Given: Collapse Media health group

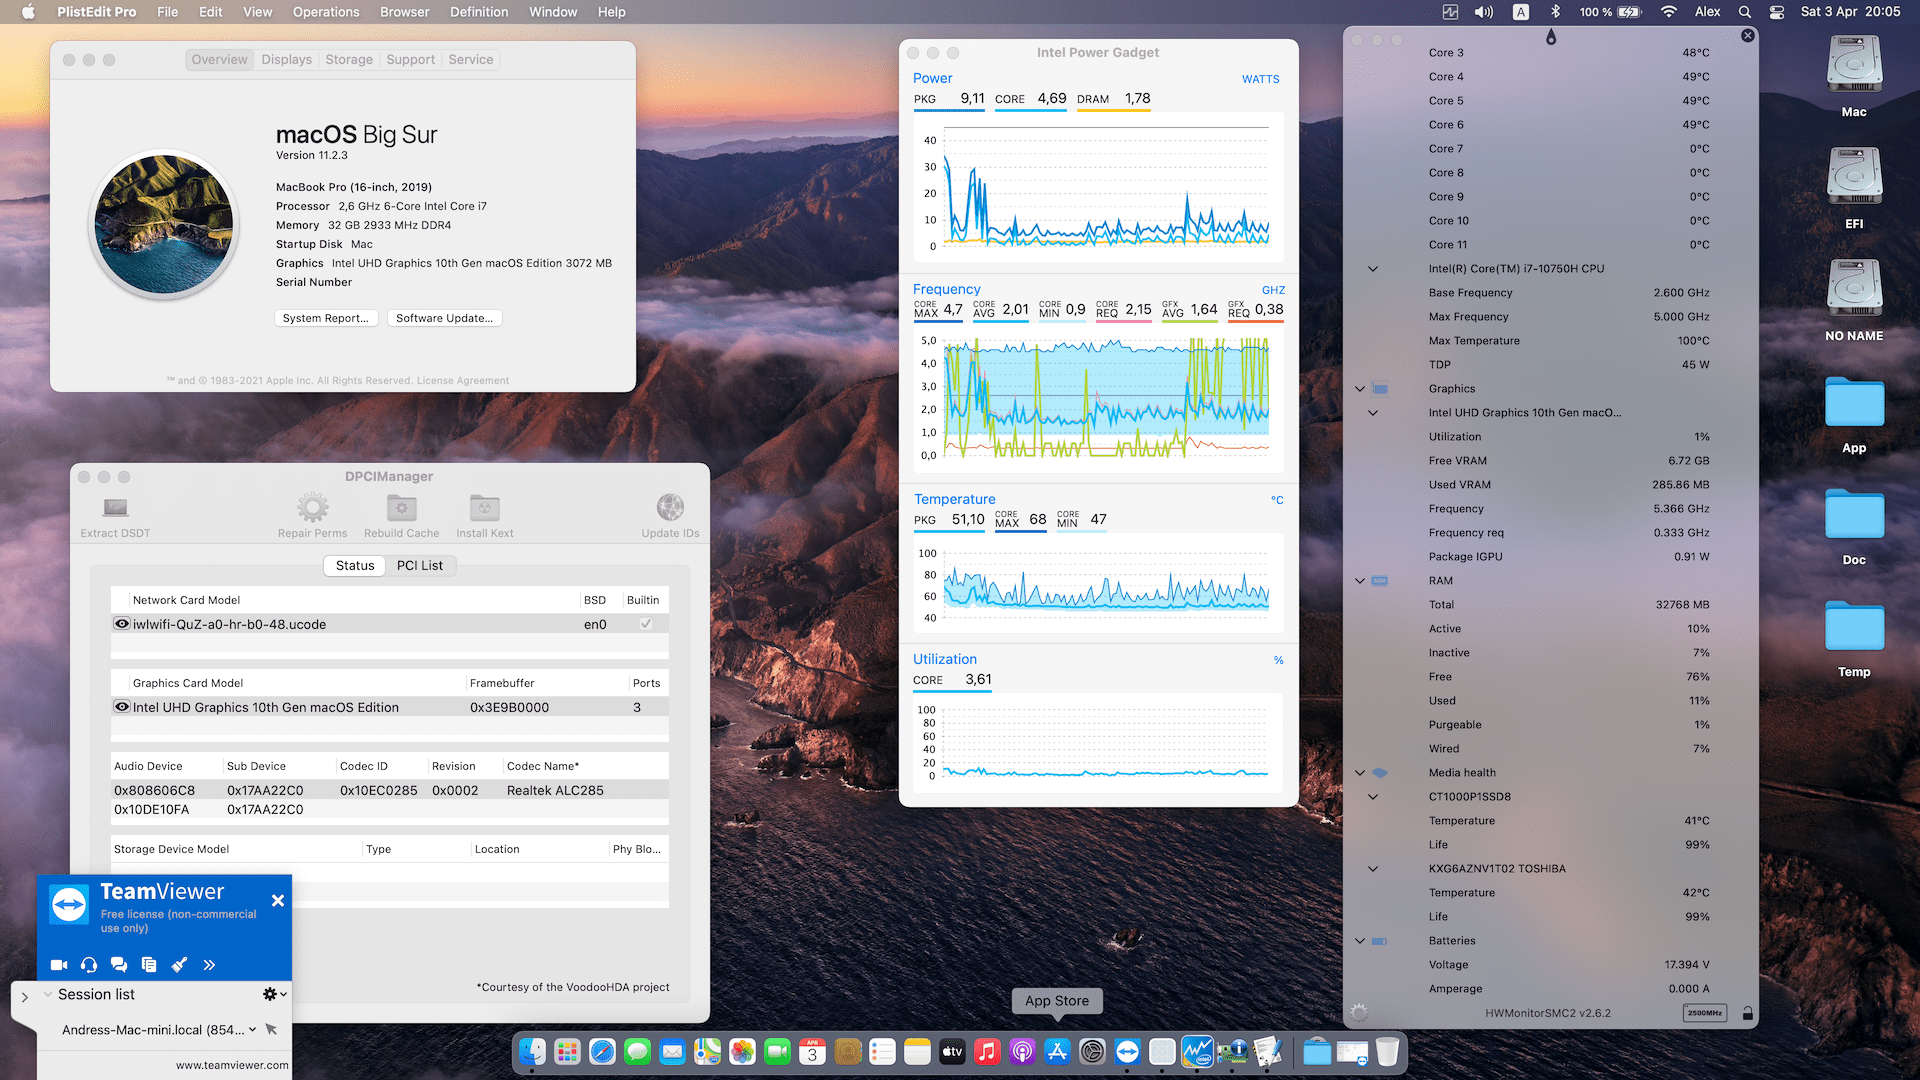Looking at the screenshot, I should click(x=1360, y=773).
